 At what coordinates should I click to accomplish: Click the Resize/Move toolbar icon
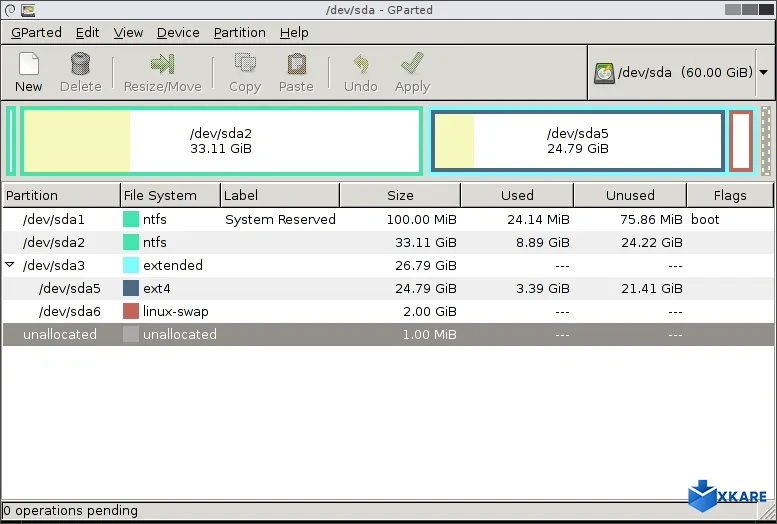[162, 65]
